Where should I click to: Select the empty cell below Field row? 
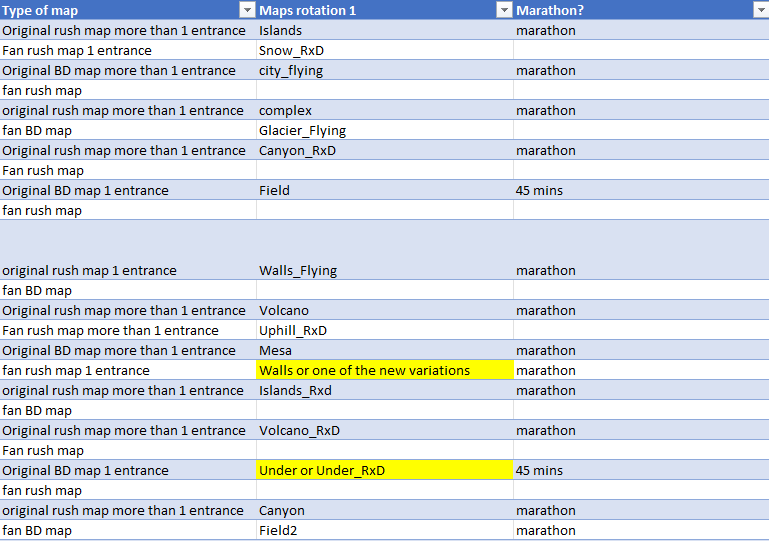pos(384,210)
